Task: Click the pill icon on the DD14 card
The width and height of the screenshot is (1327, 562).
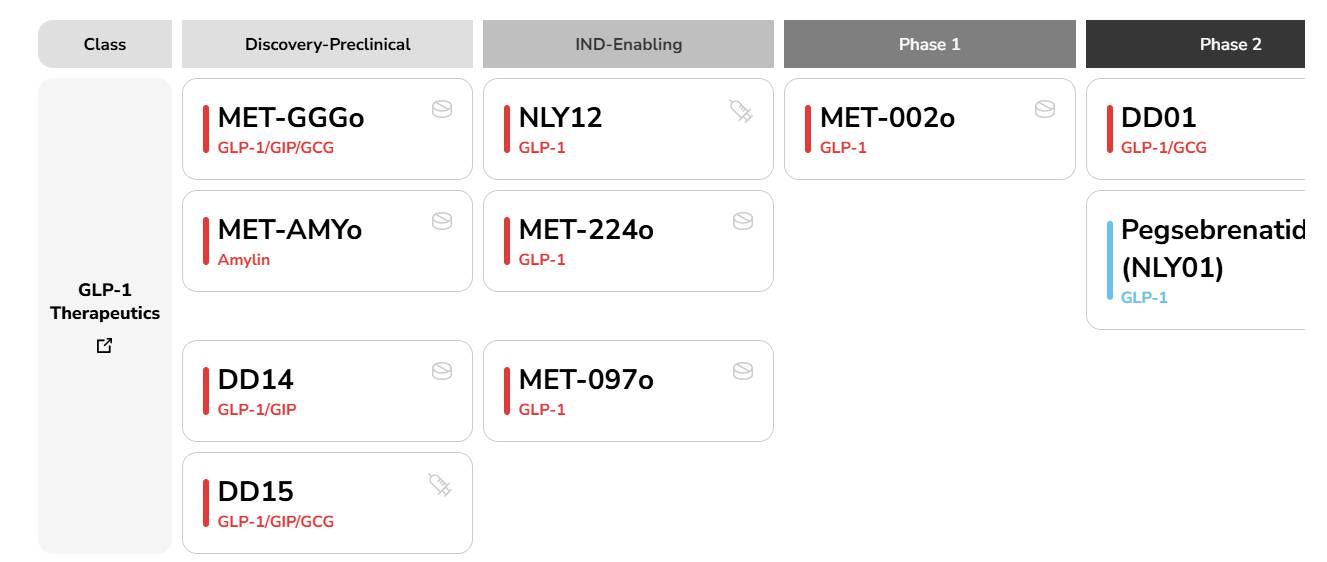Action: click(441, 371)
